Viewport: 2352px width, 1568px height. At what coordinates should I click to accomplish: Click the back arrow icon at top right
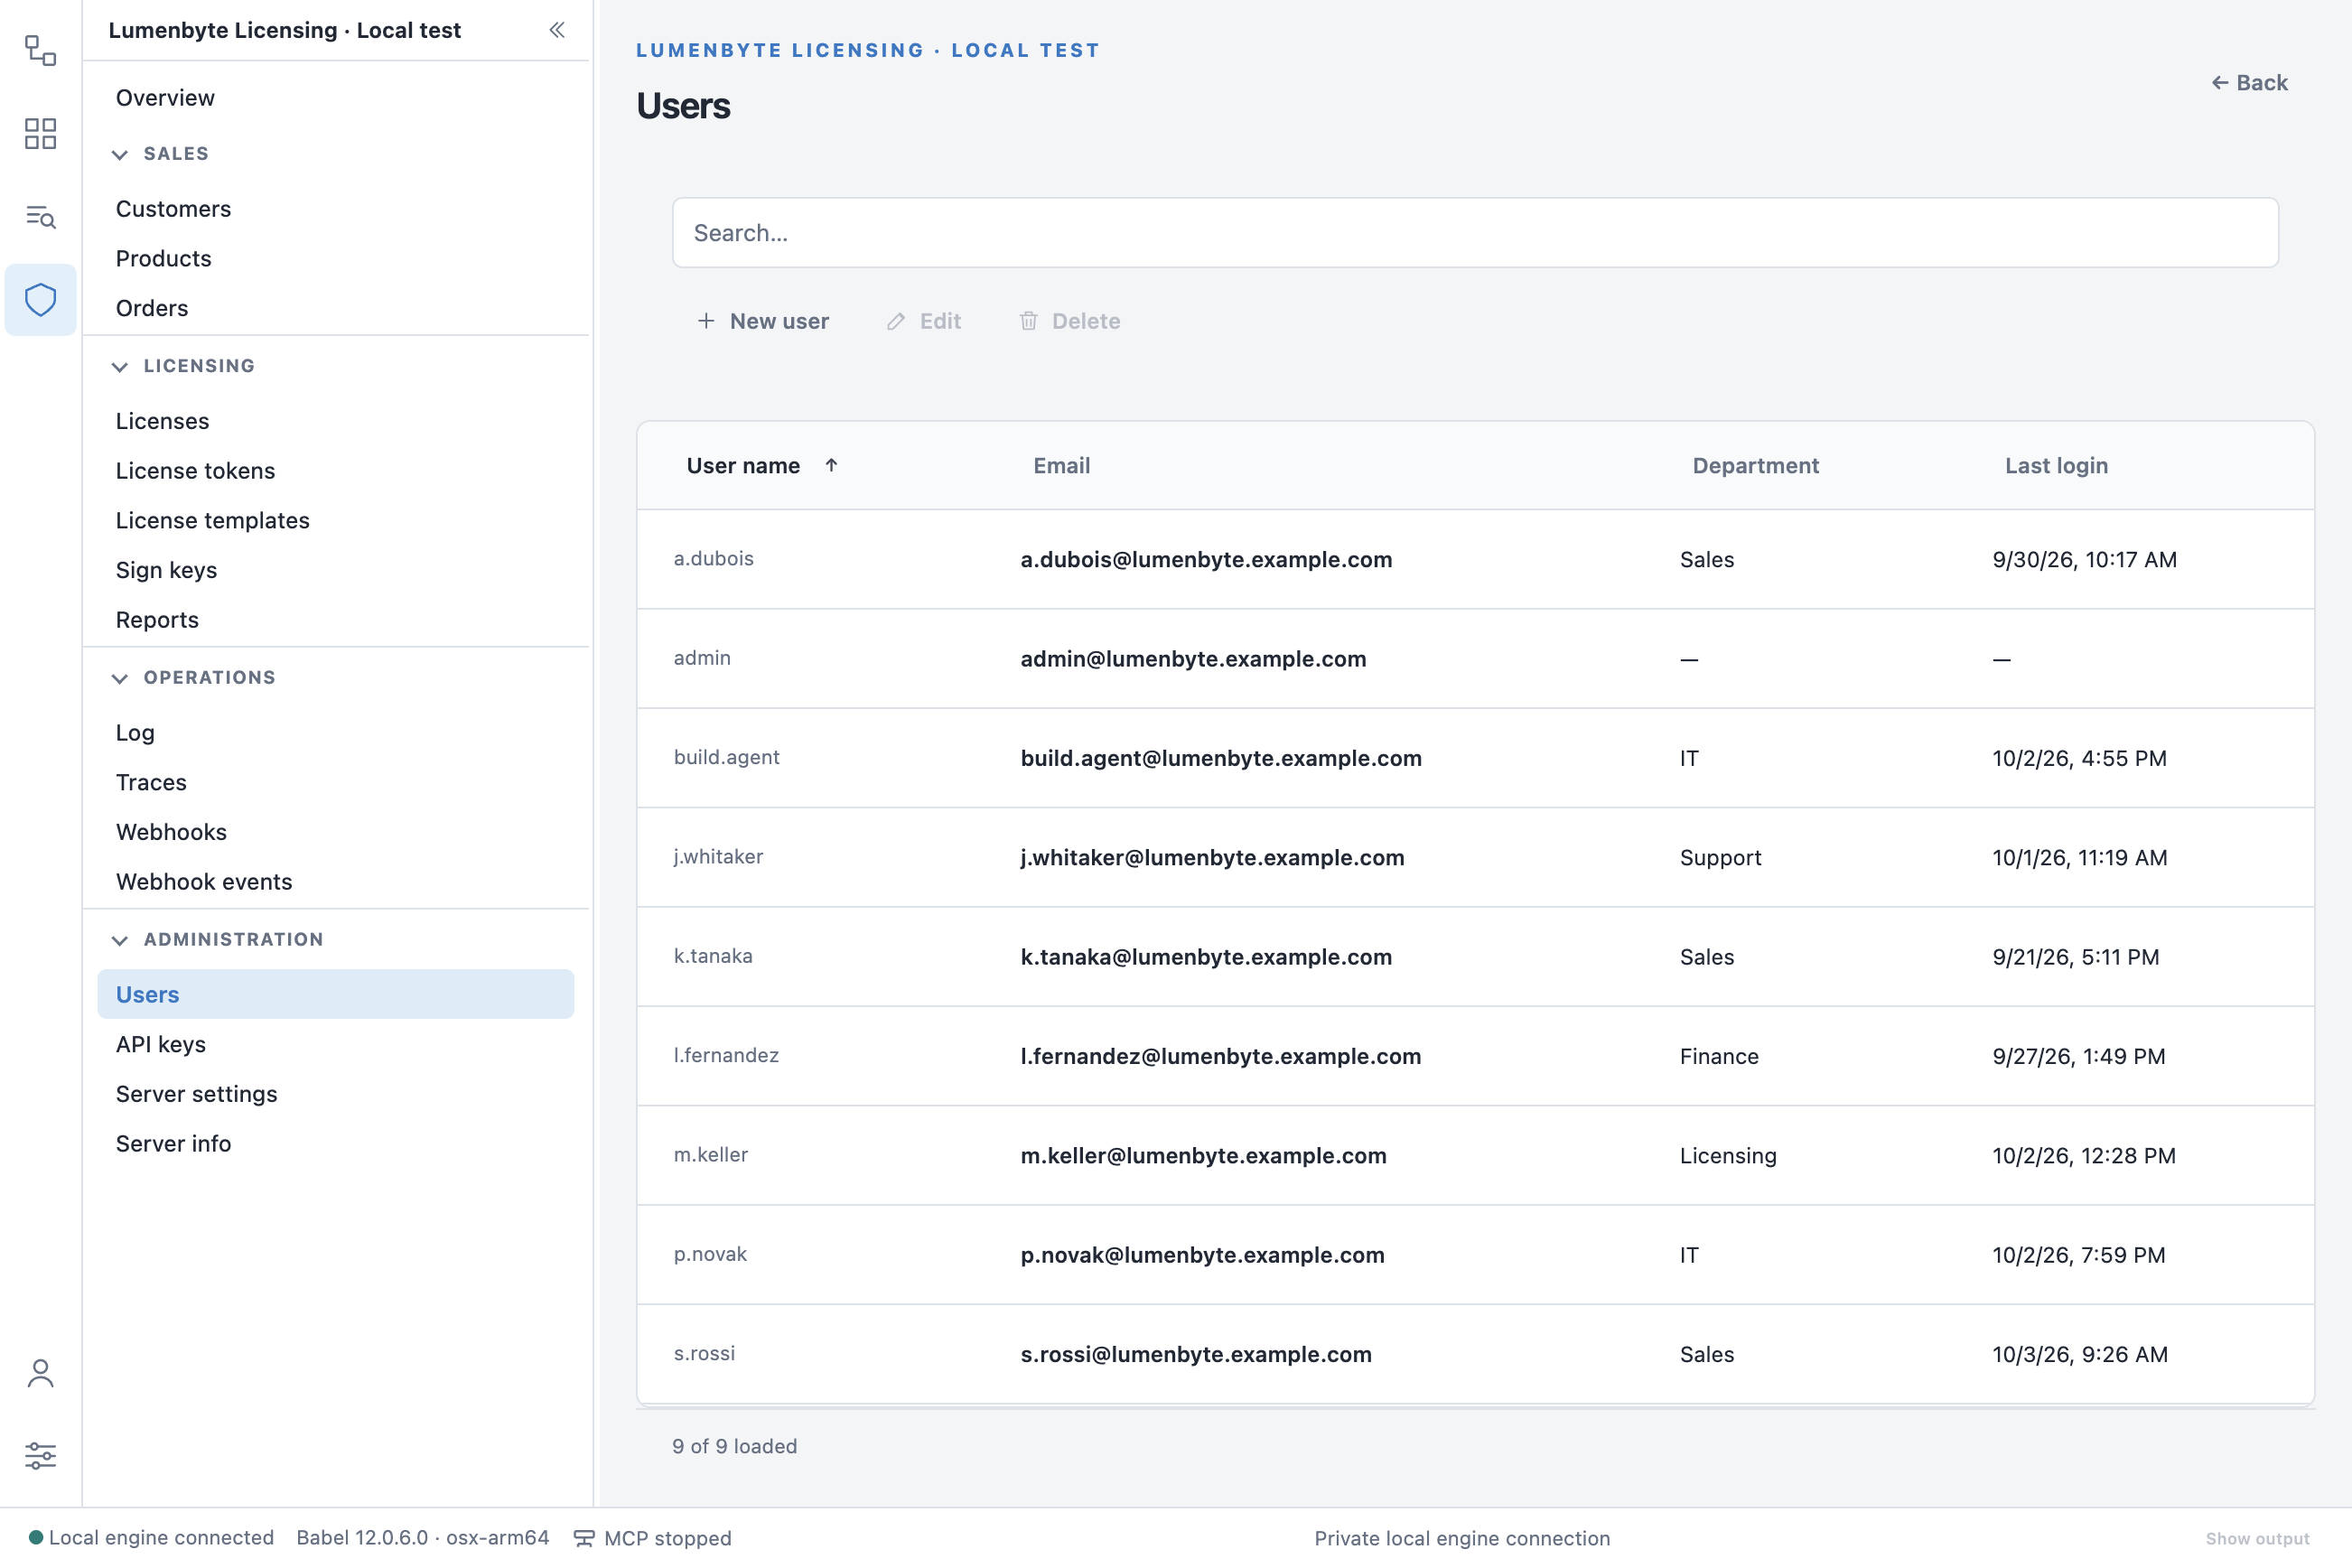pyautogui.click(x=2219, y=83)
